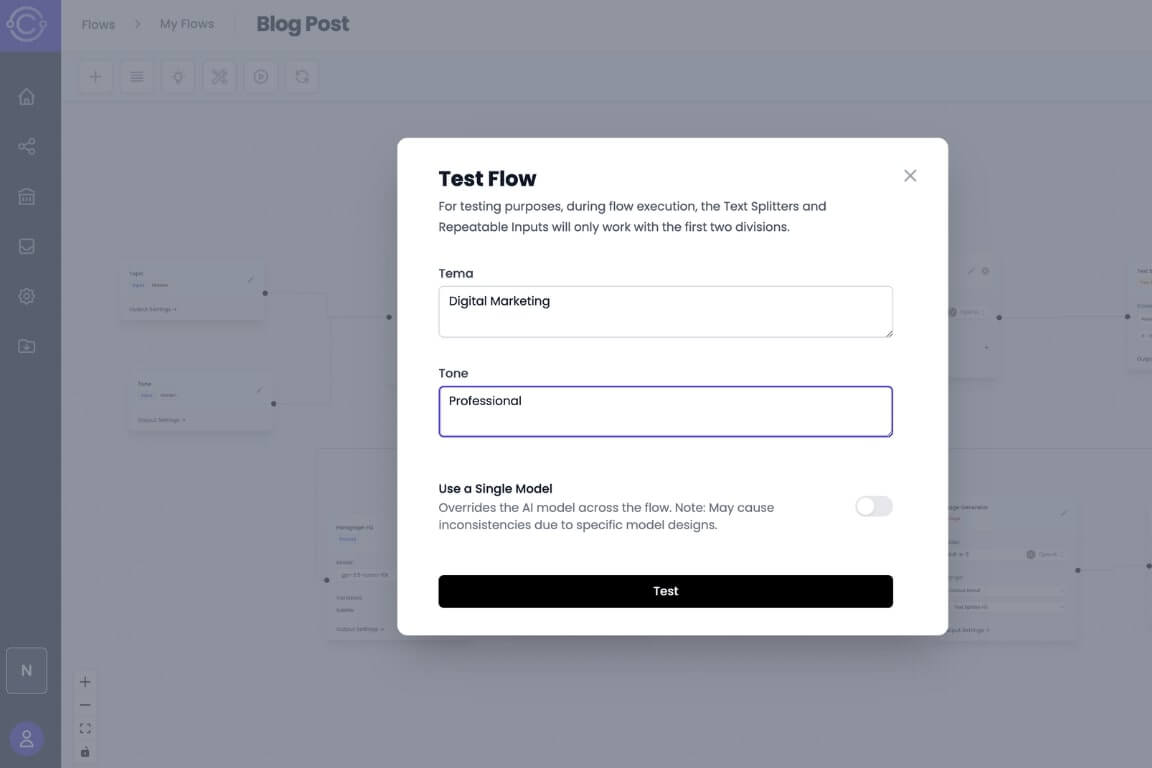
Task: Enable the Use a Single Model toggle
Action: [873, 506]
